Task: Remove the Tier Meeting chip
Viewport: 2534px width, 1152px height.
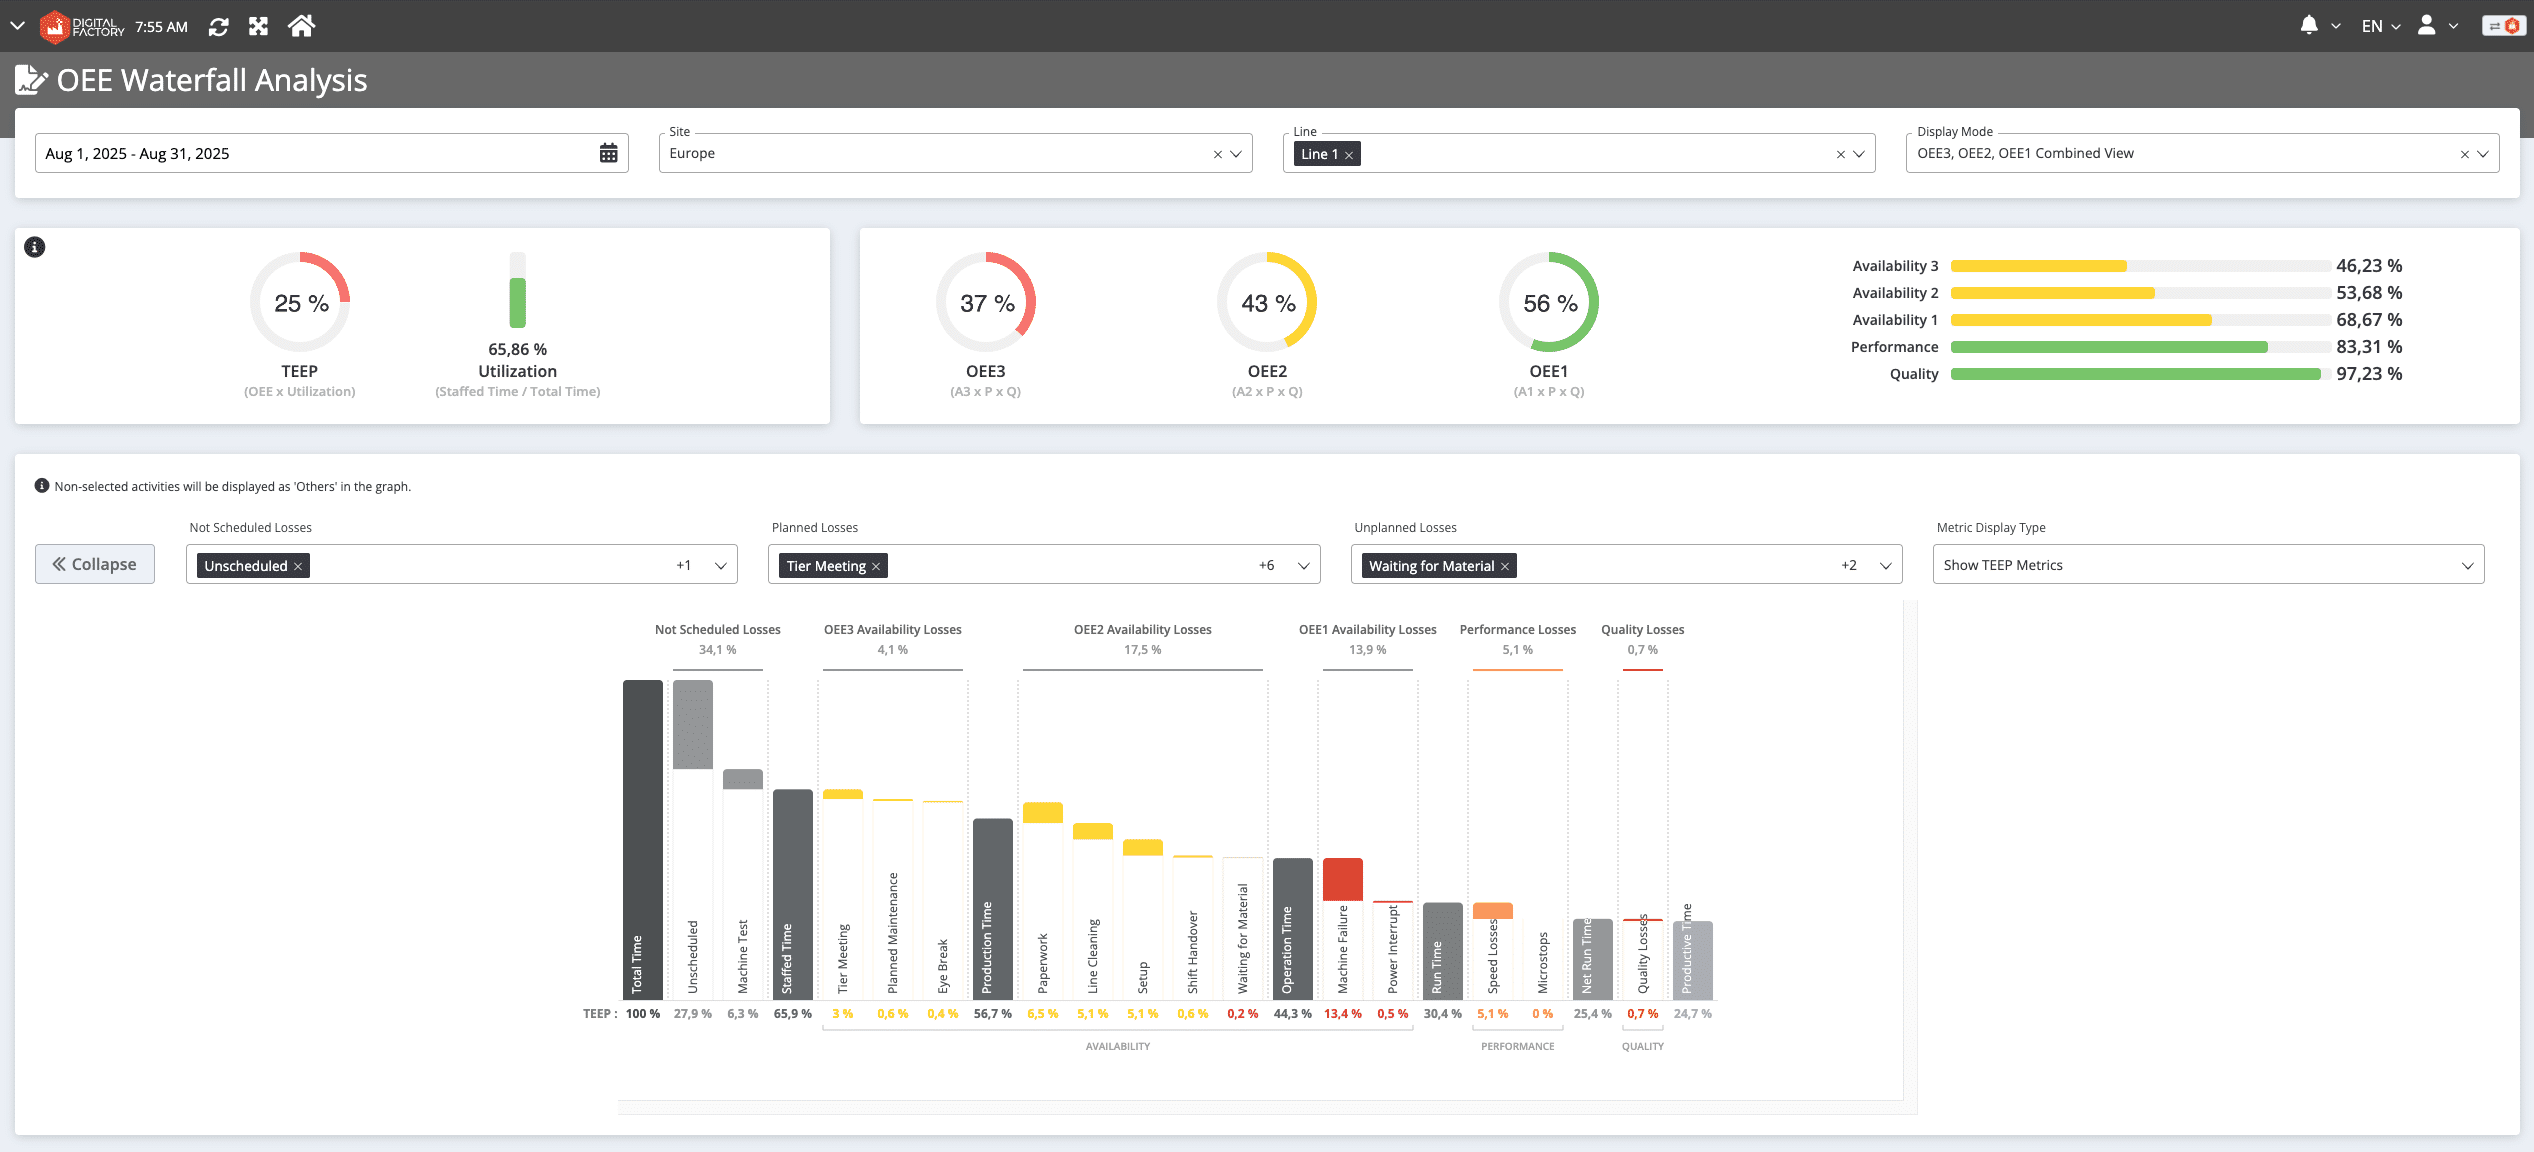Action: pos(876,567)
